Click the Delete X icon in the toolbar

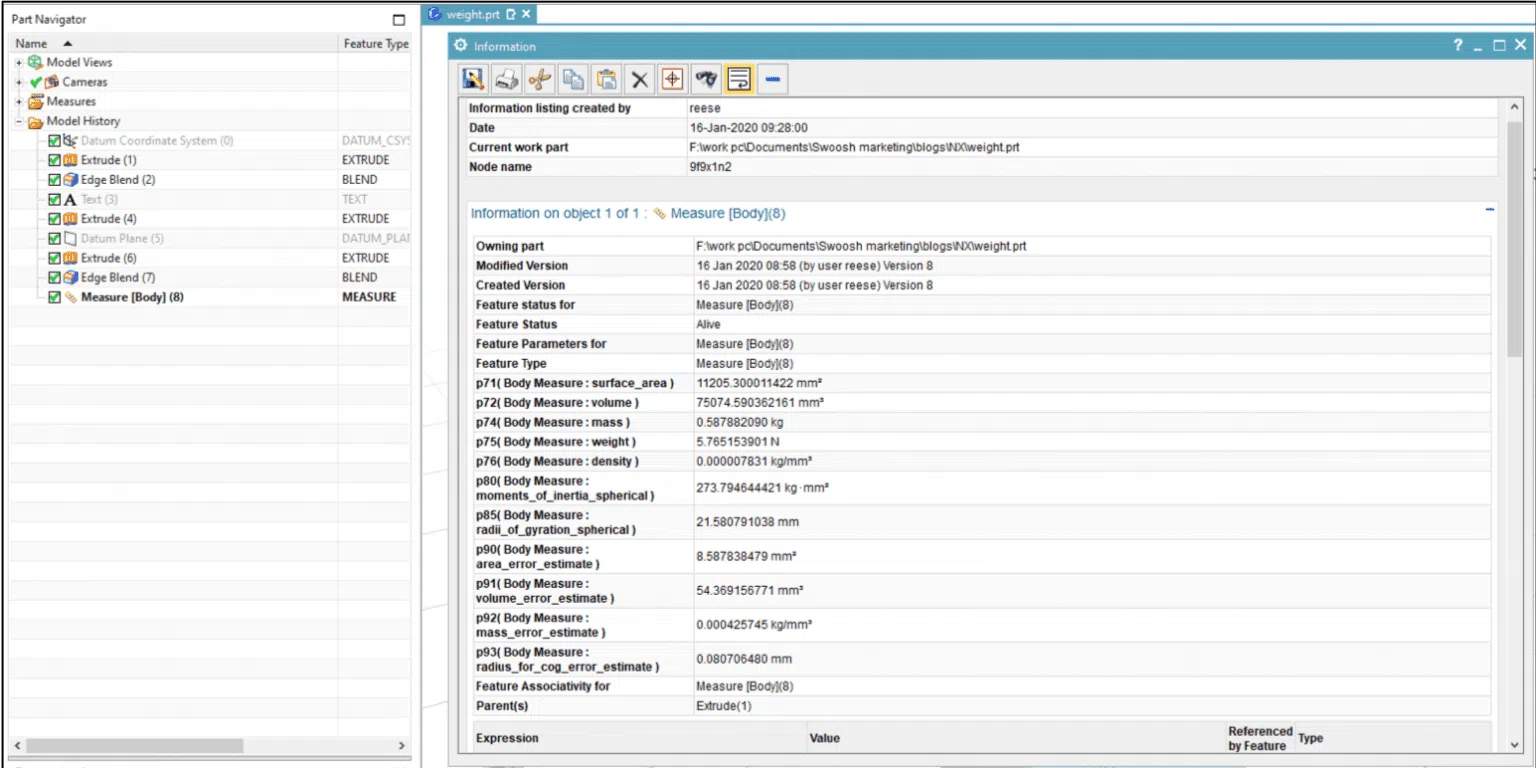639,79
